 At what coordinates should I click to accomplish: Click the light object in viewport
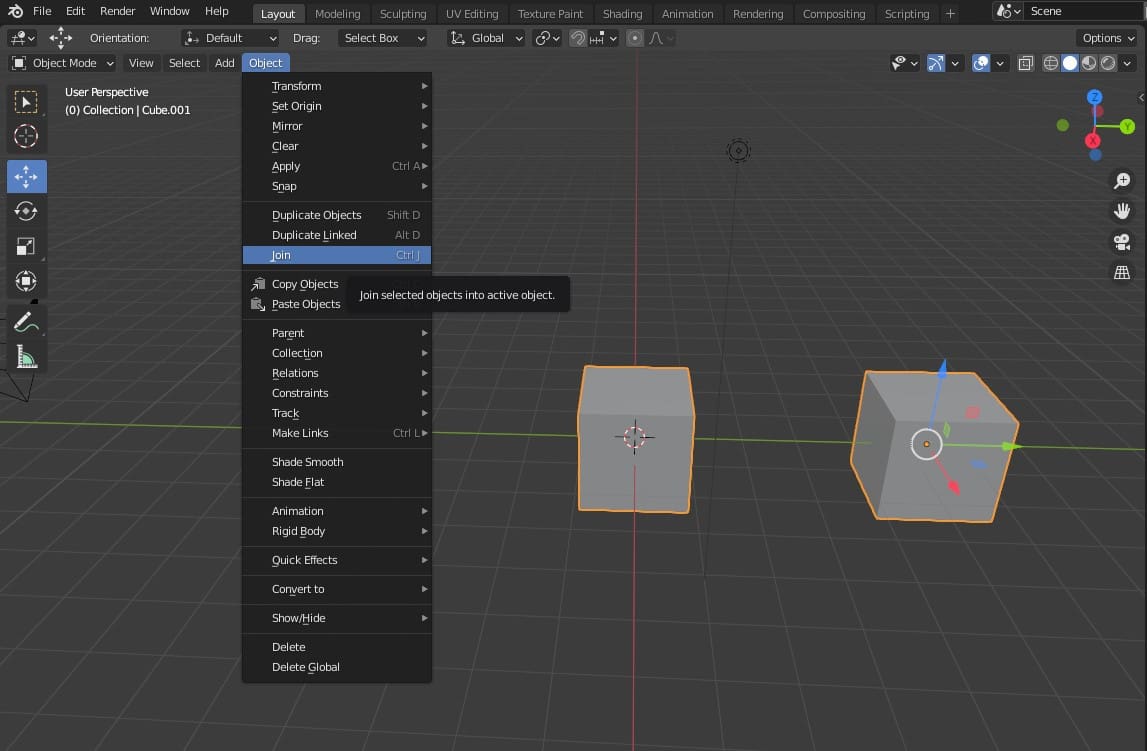pyautogui.click(x=738, y=151)
